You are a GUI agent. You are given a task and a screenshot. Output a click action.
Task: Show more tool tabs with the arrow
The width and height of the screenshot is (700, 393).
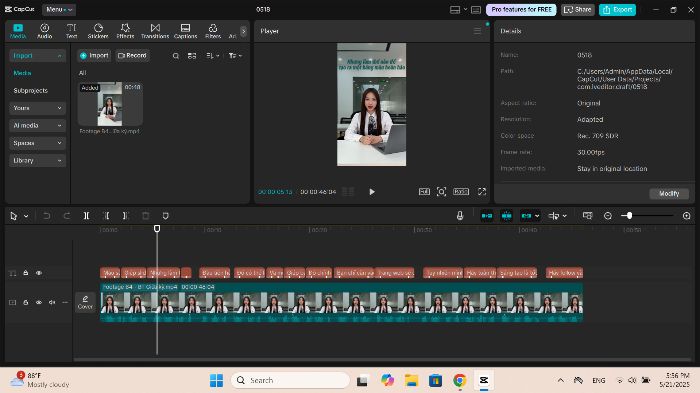tap(243, 31)
